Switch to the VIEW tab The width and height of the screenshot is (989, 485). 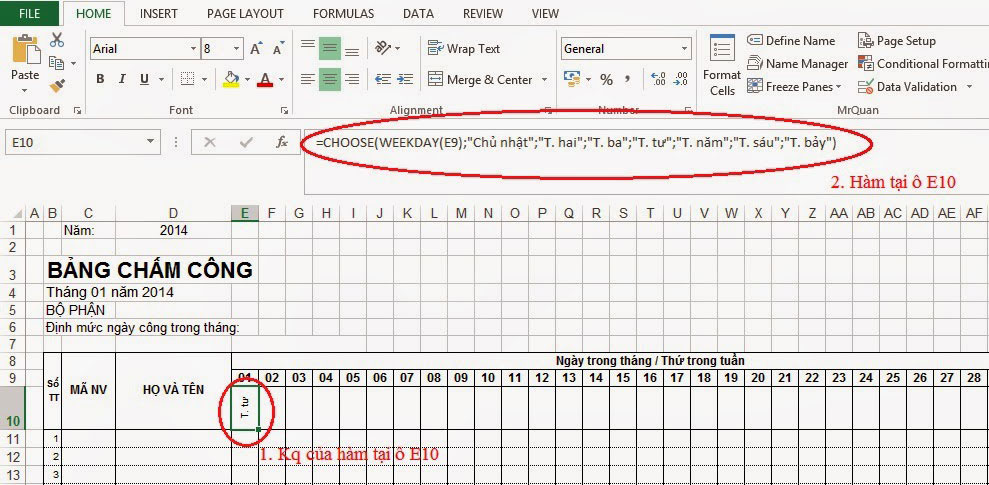click(545, 13)
